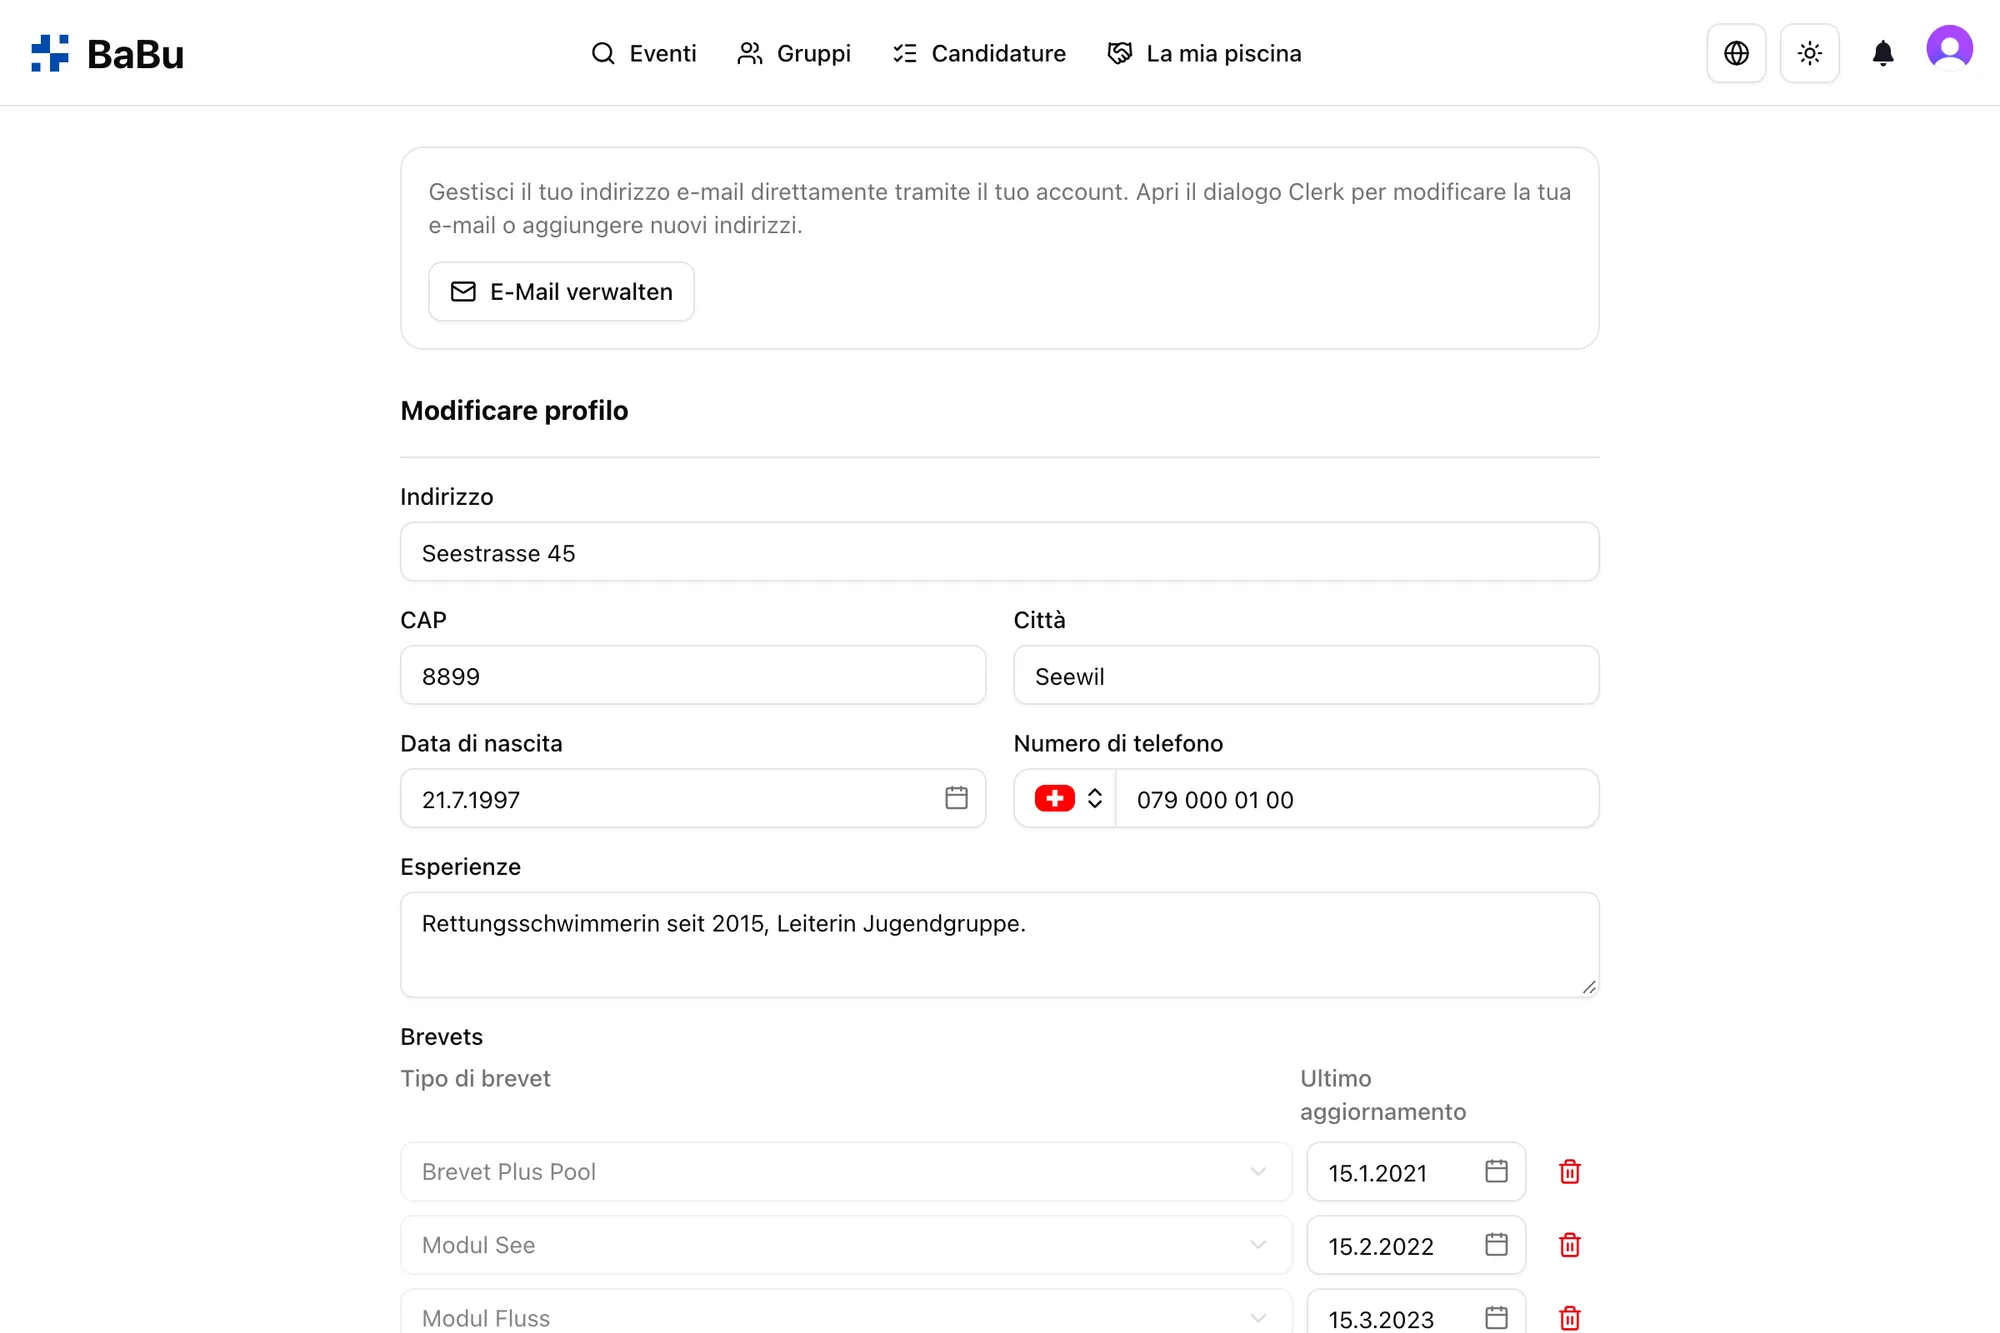Open notifications bell
The width and height of the screenshot is (2000, 1333).
click(x=1882, y=53)
